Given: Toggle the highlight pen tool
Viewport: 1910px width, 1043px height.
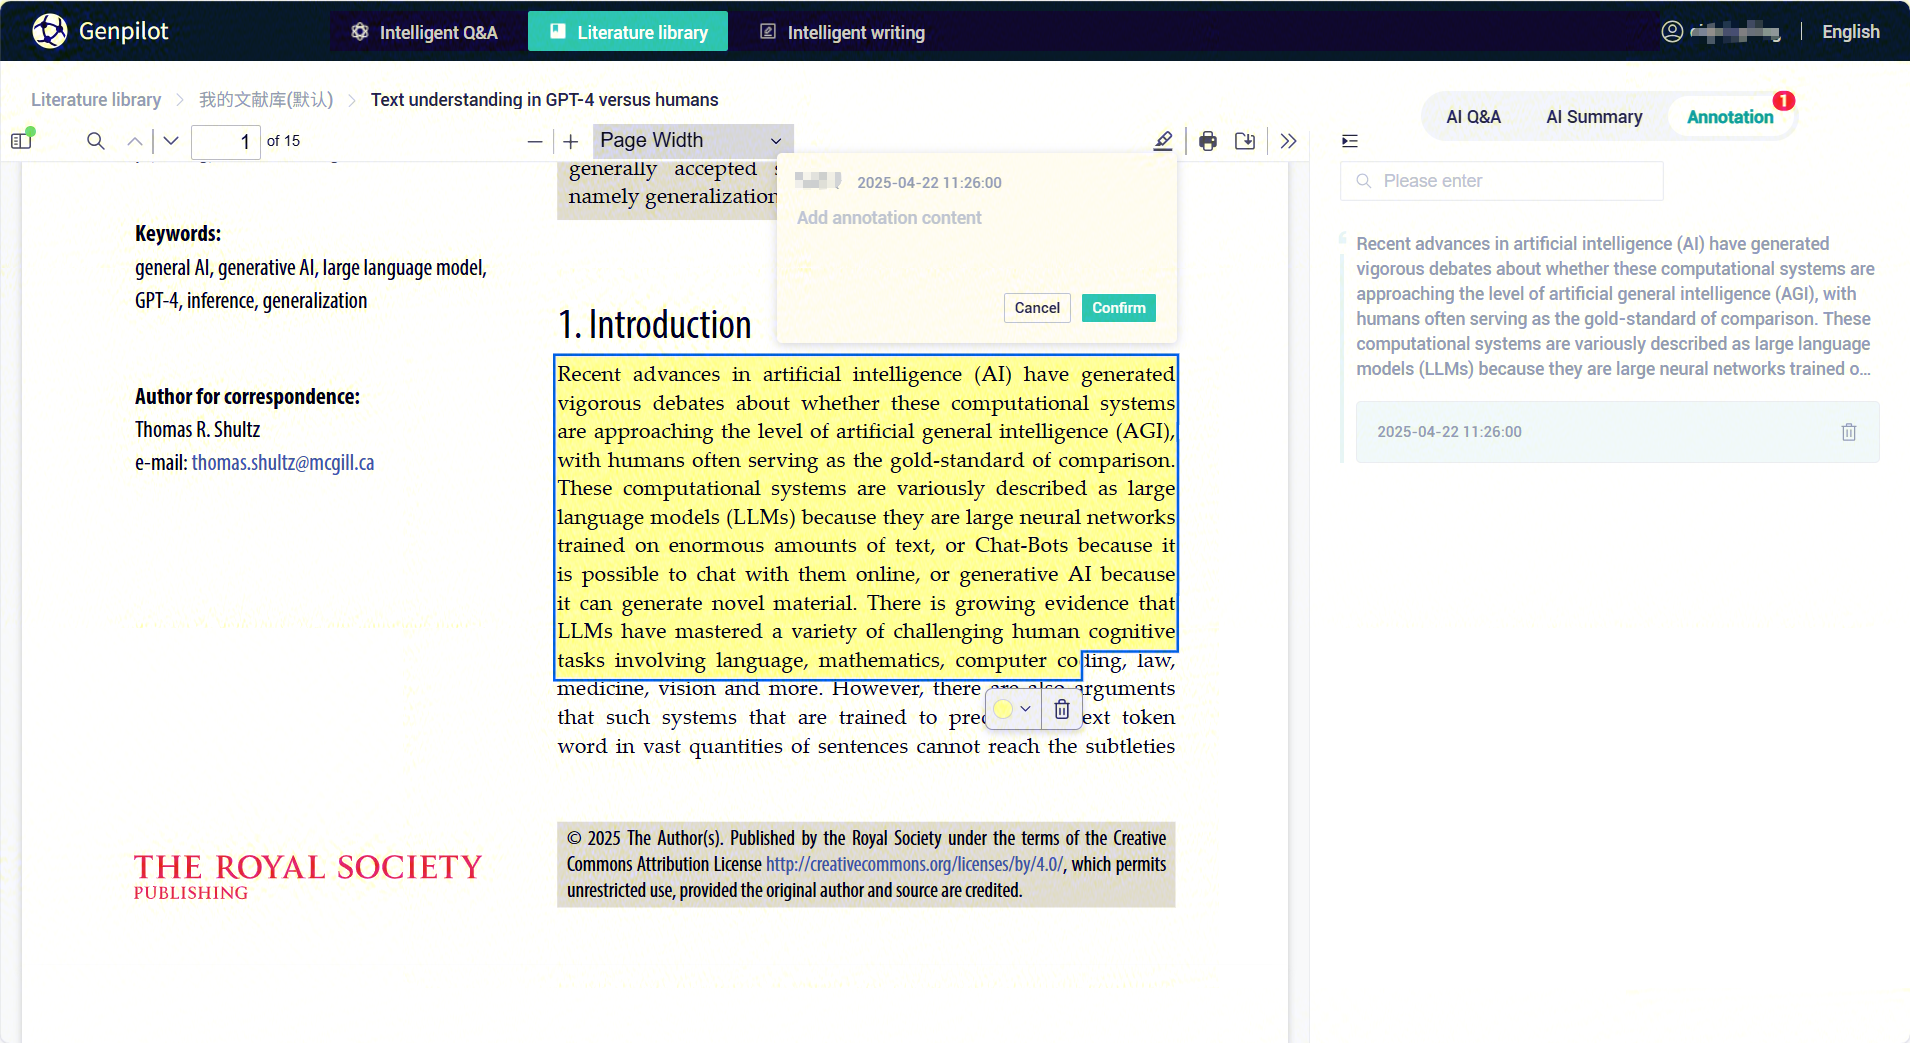Looking at the screenshot, I should (x=1163, y=141).
